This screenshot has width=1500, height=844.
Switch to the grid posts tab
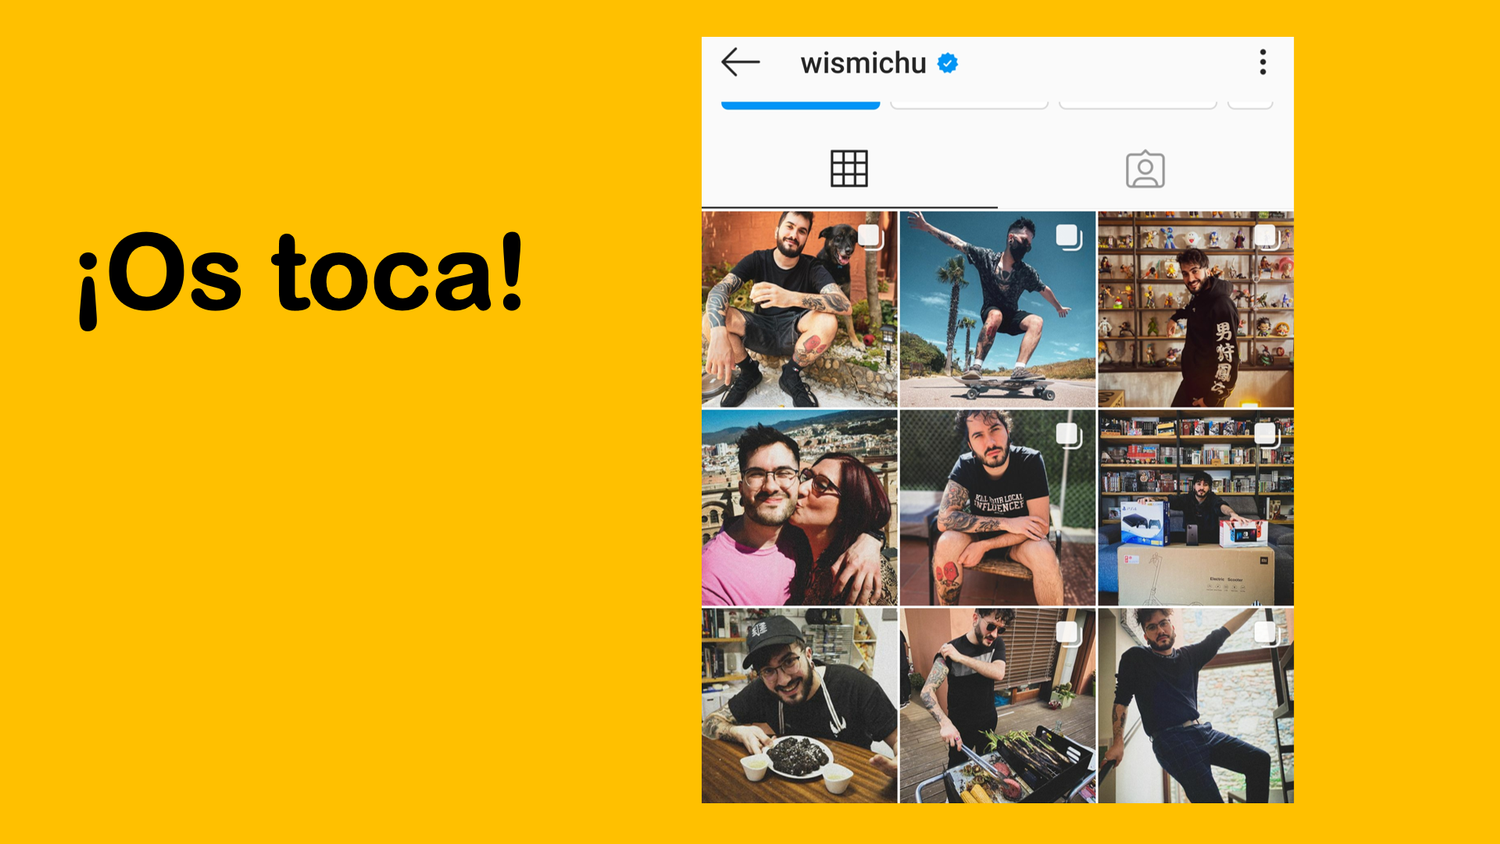coord(849,169)
